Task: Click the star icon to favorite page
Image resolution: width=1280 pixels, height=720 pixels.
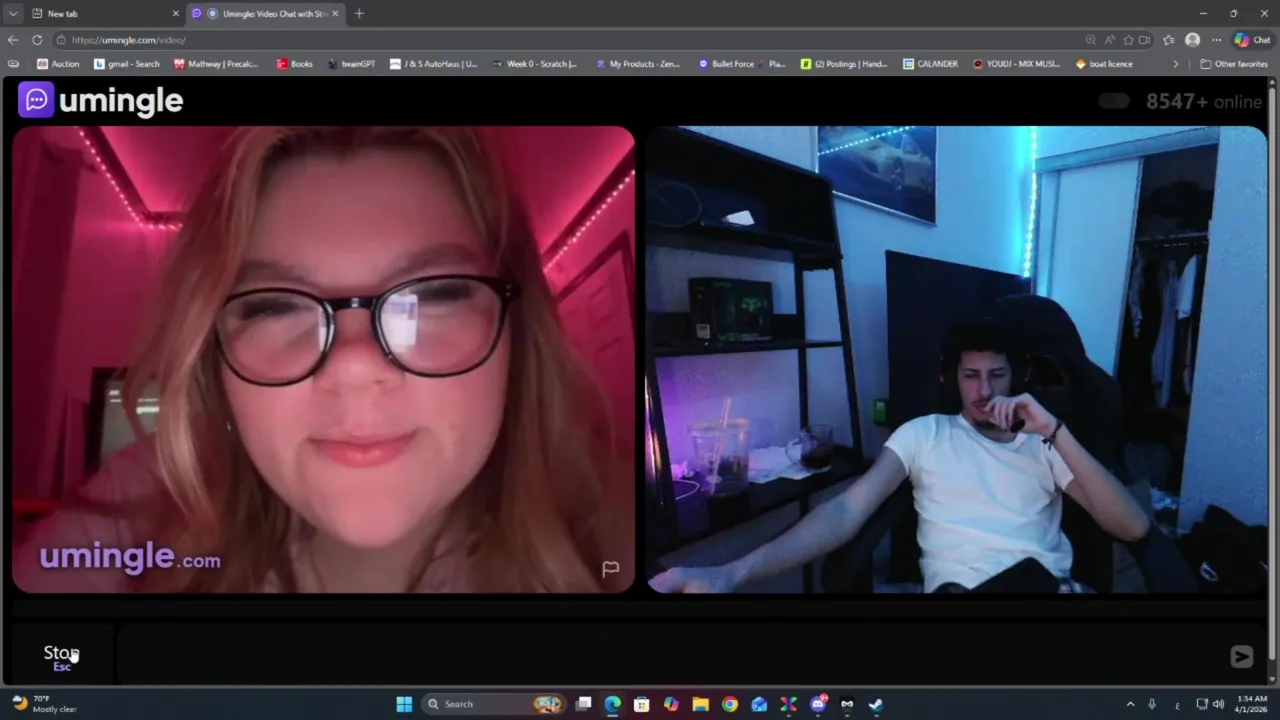Action: [x=1128, y=40]
